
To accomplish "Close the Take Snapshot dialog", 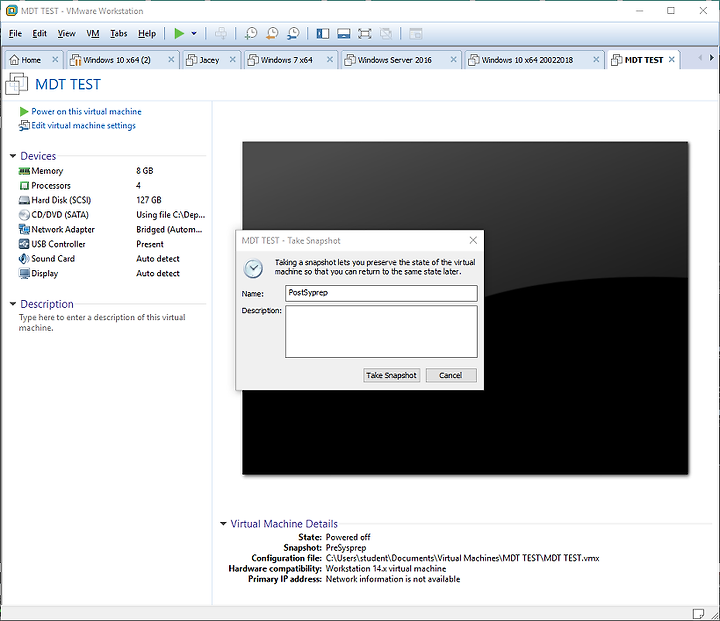I will click(x=473, y=240).
